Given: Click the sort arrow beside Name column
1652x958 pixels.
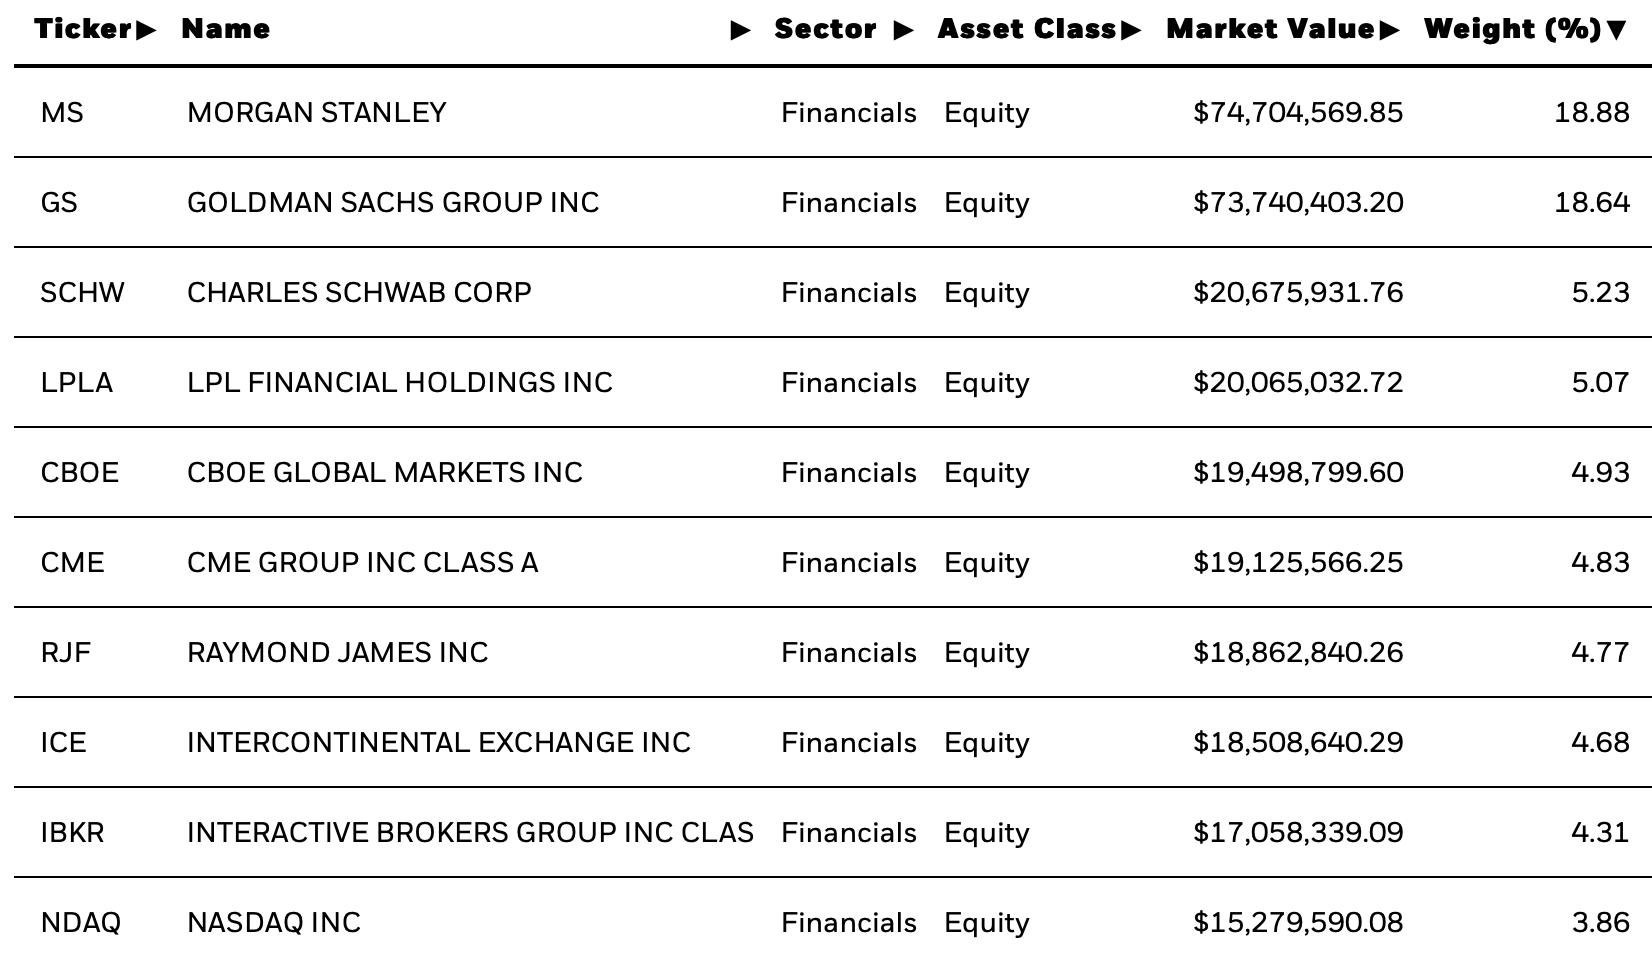Looking at the screenshot, I should pos(741,30).
